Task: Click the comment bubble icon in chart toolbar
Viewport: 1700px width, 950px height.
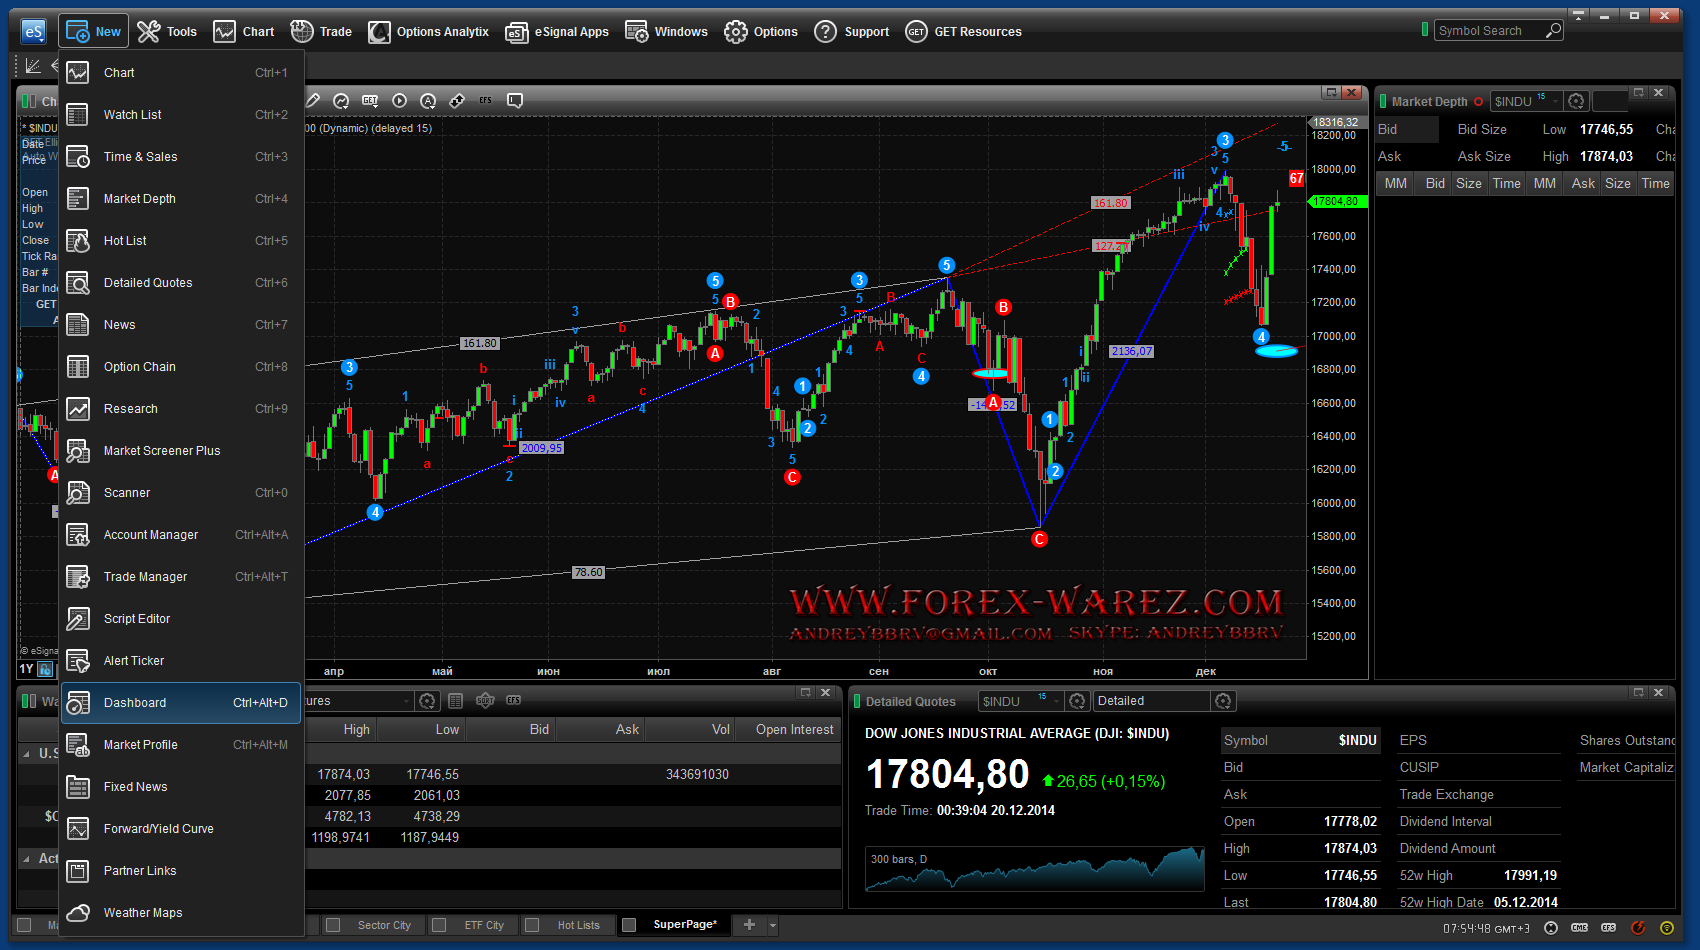Action: tap(515, 100)
